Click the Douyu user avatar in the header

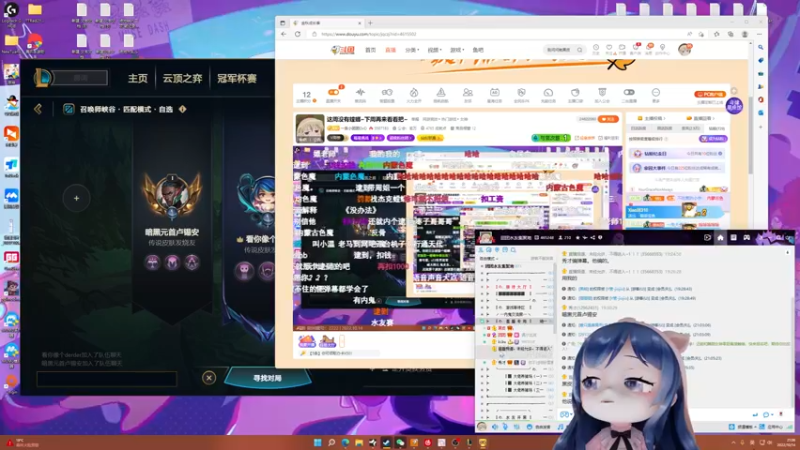[x=684, y=49]
